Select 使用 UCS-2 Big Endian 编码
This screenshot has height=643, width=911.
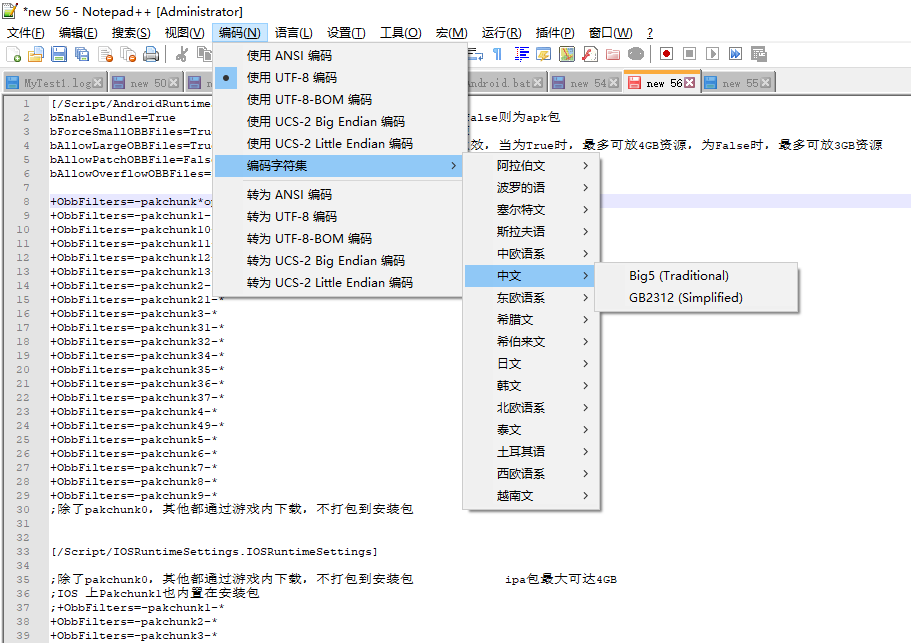pyautogui.click(x=340, y=121)
